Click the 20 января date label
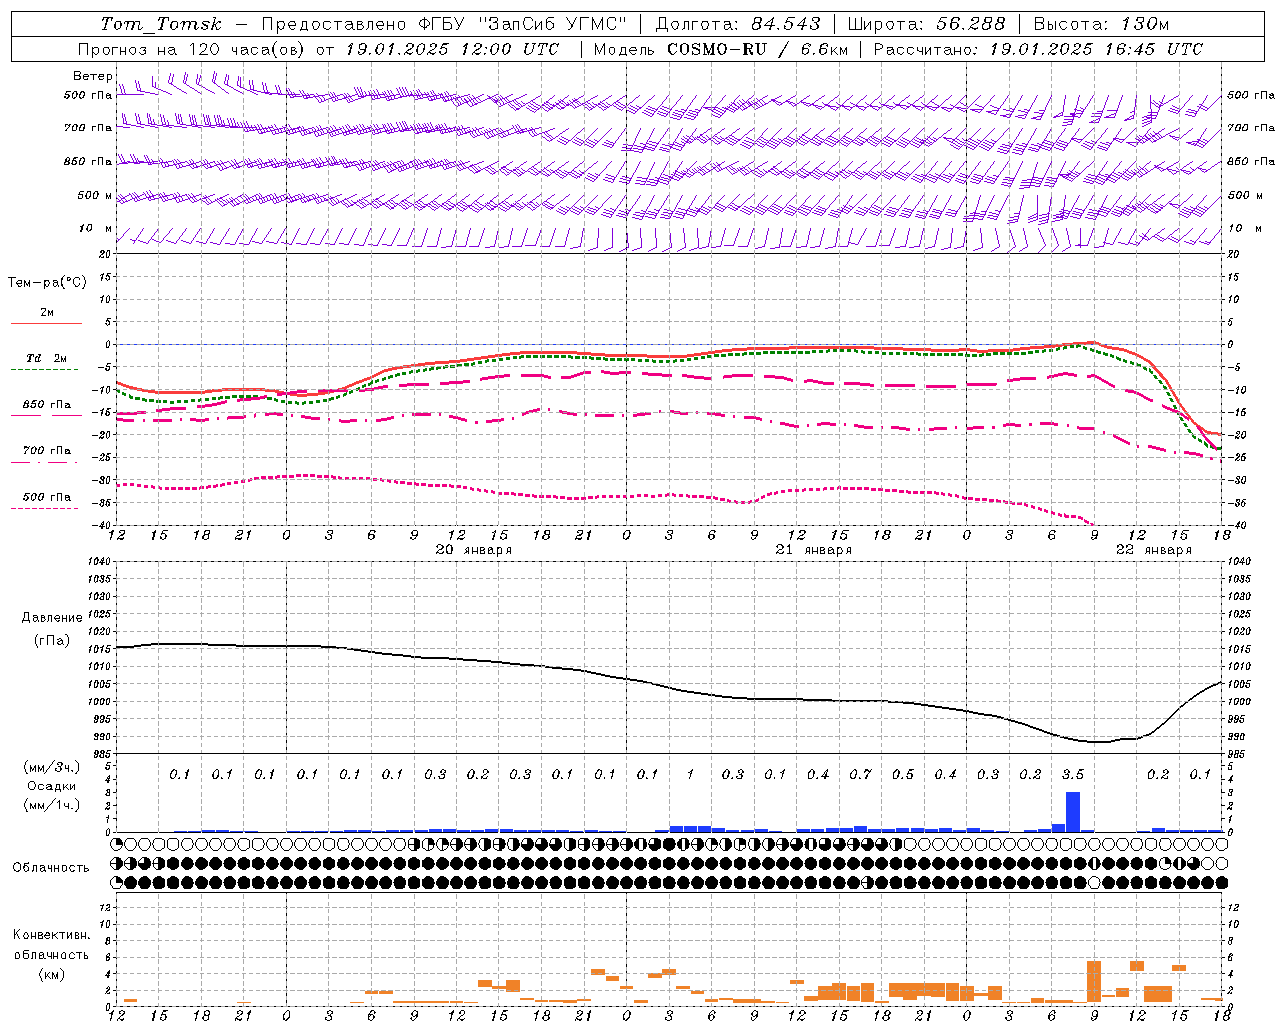1280x1024 pixels. click(x=474, y=550)
